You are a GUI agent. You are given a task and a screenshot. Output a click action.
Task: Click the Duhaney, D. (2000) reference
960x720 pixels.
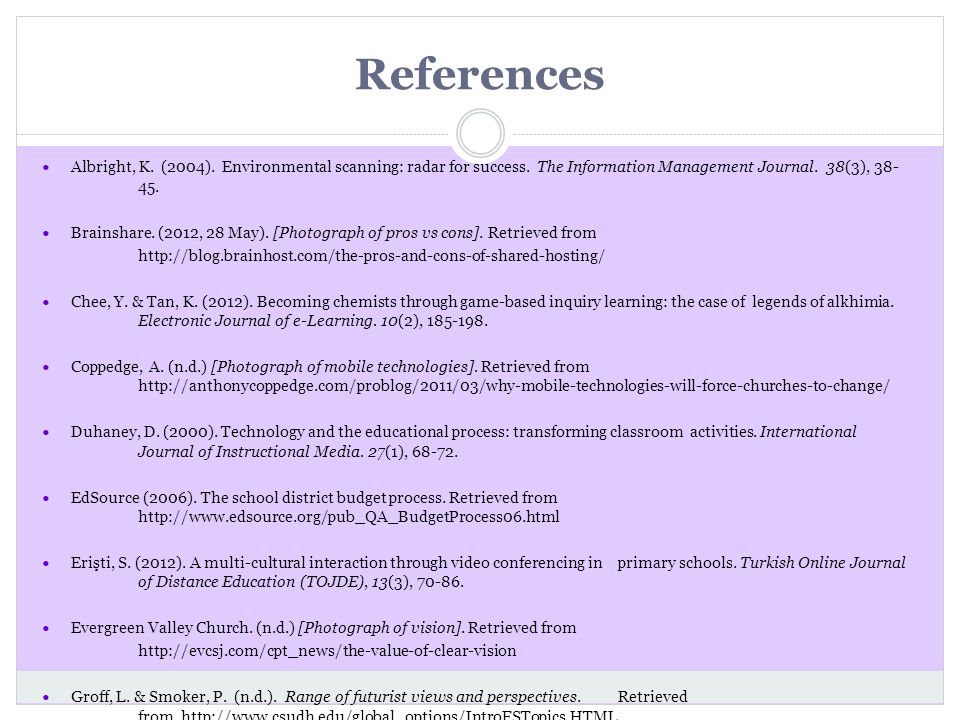[x=463, y=441]
